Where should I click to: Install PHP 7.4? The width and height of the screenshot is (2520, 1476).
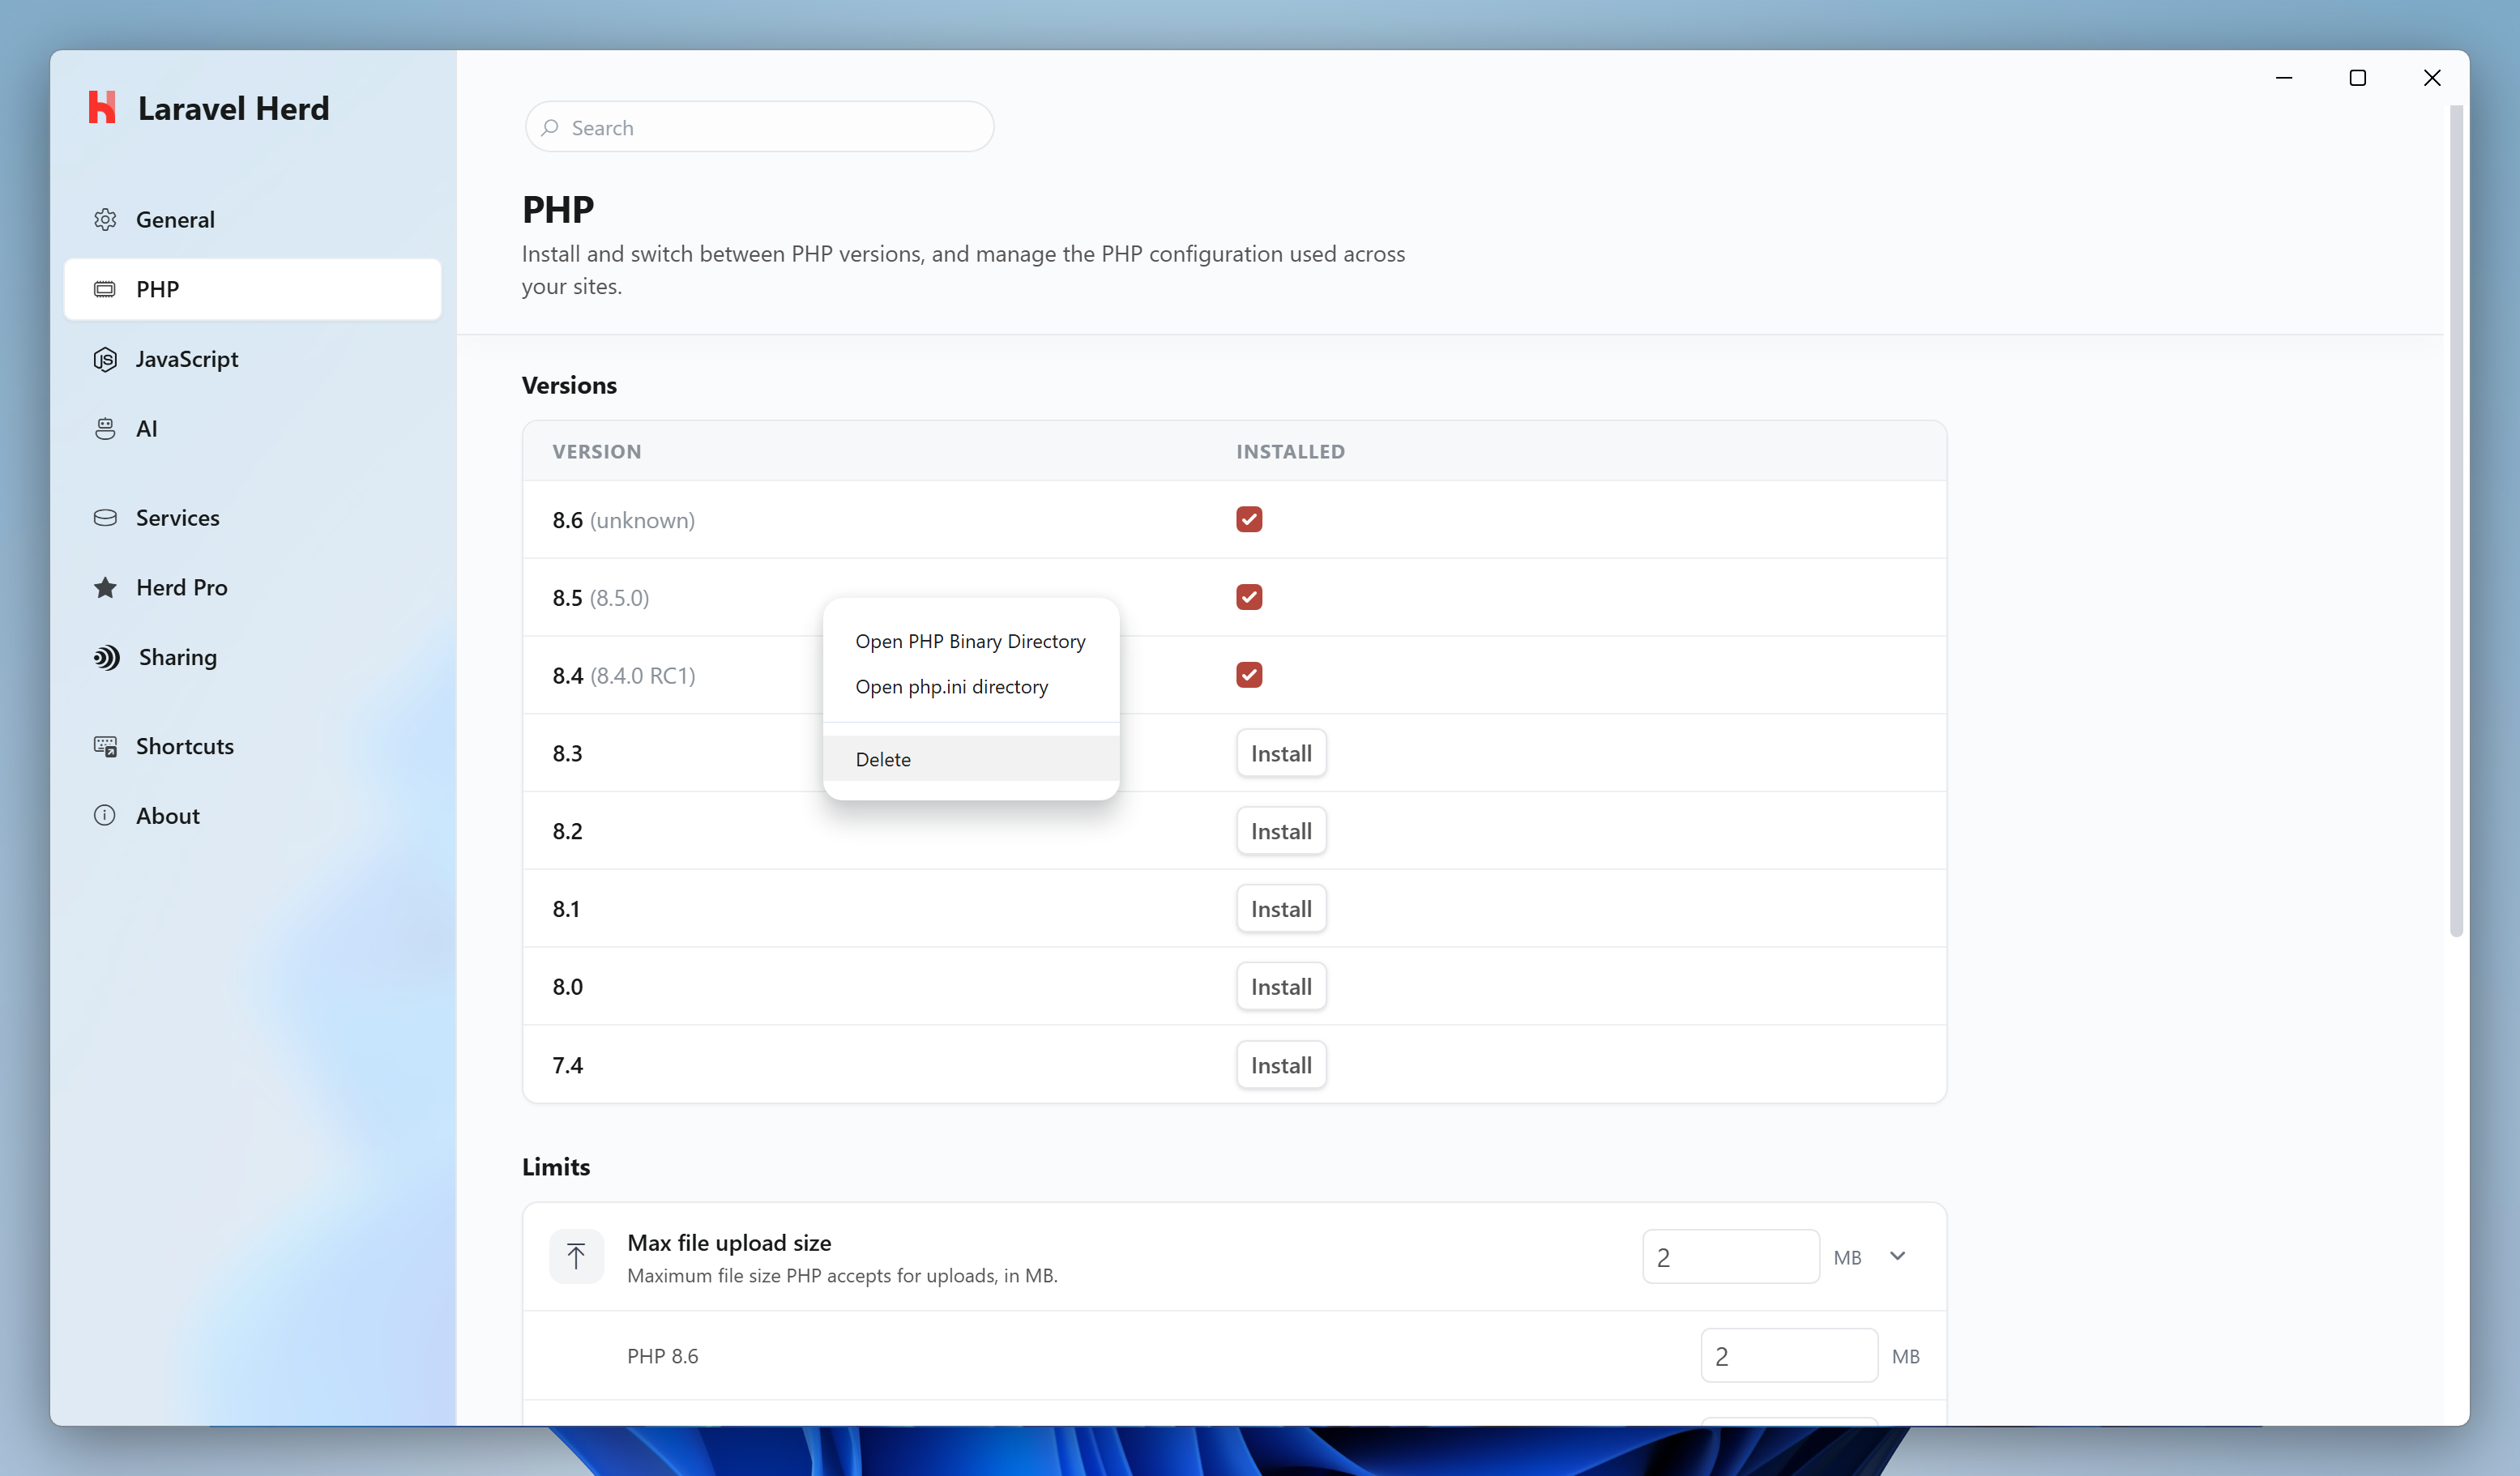click(x=1281, y=1065)
